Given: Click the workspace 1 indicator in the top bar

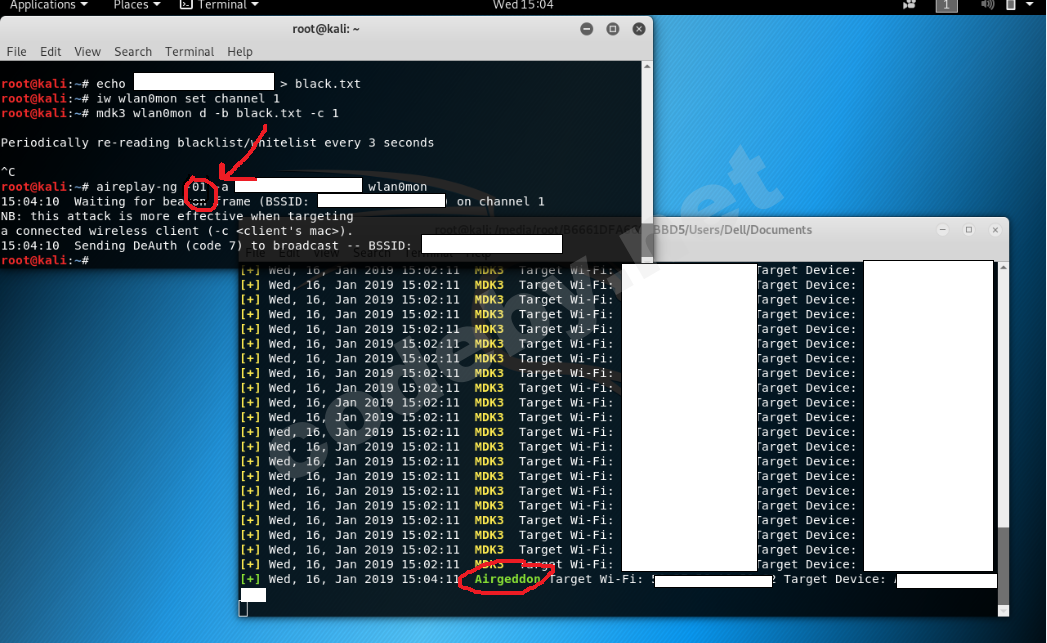Looking at the screenshot, I should 946,5.
